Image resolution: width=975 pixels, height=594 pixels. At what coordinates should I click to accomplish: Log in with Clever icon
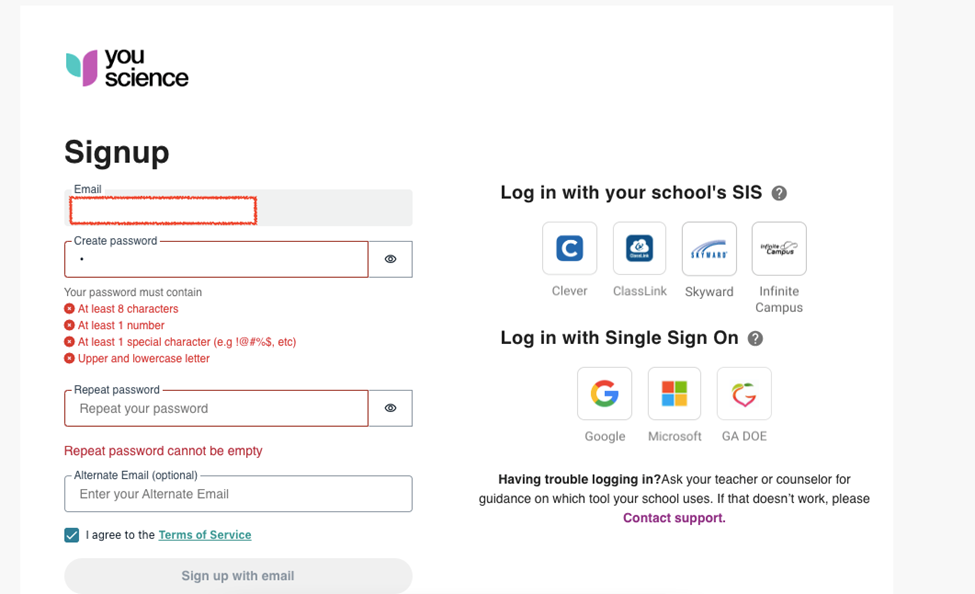click(569, 248)
